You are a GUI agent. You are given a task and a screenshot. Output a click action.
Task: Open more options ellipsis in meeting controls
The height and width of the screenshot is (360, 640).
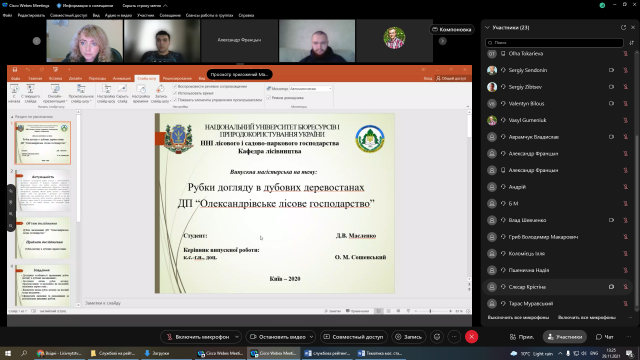[x=454, y=337]
